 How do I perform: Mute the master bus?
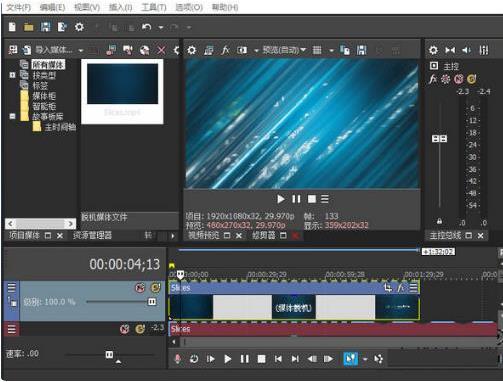tap(459, 79)
